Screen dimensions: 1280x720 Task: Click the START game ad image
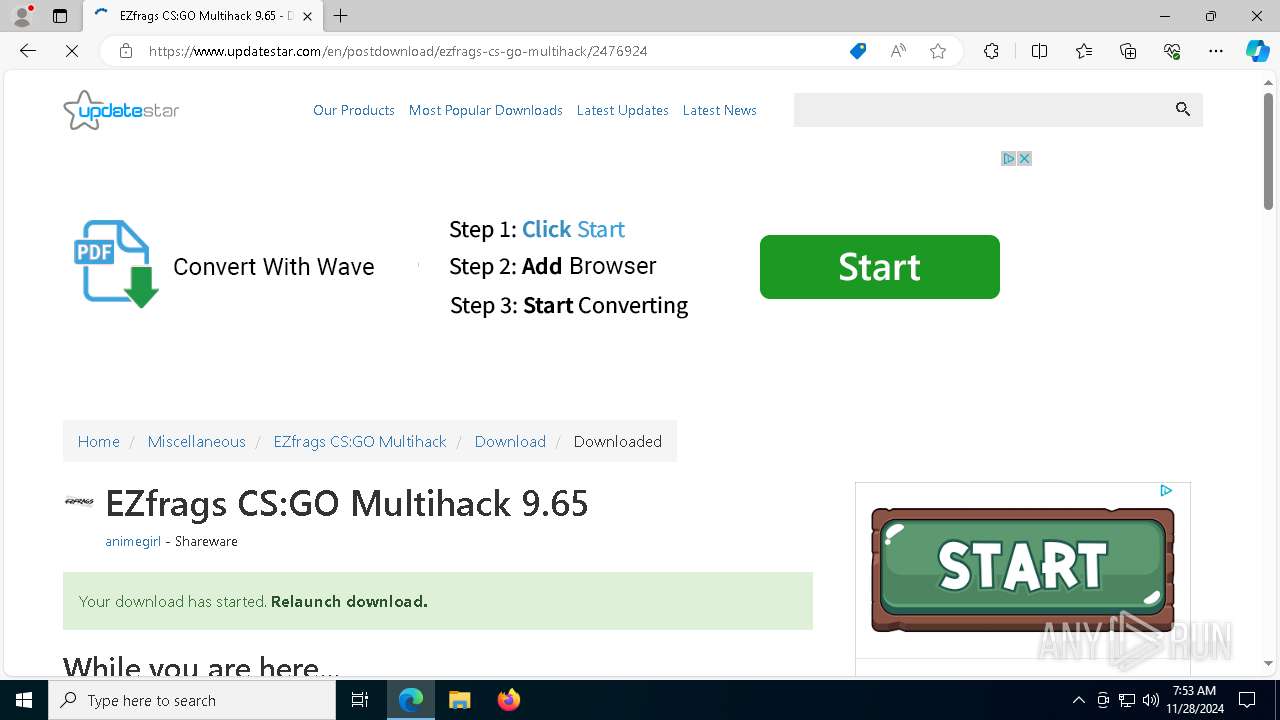(x=1023, y=570)
